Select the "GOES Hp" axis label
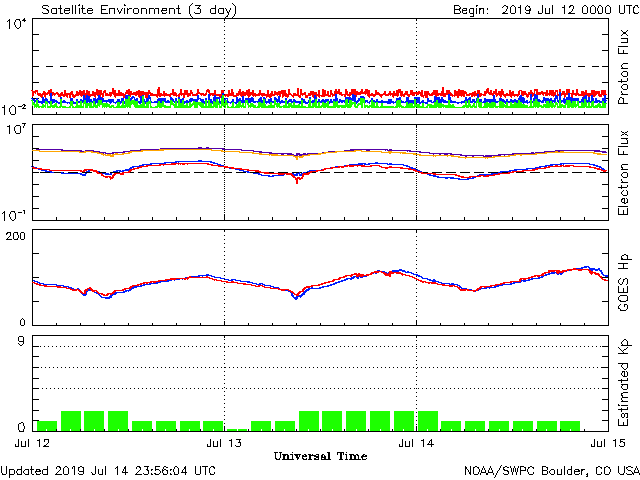This screenshot has width=640, height=480. [x=623, y=282]
